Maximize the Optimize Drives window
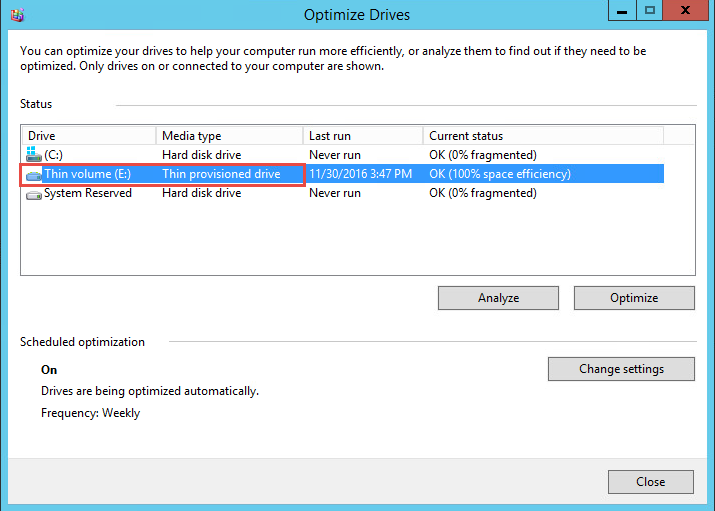The width and height of the screenshot is (715, 511). tap(650, 11)
